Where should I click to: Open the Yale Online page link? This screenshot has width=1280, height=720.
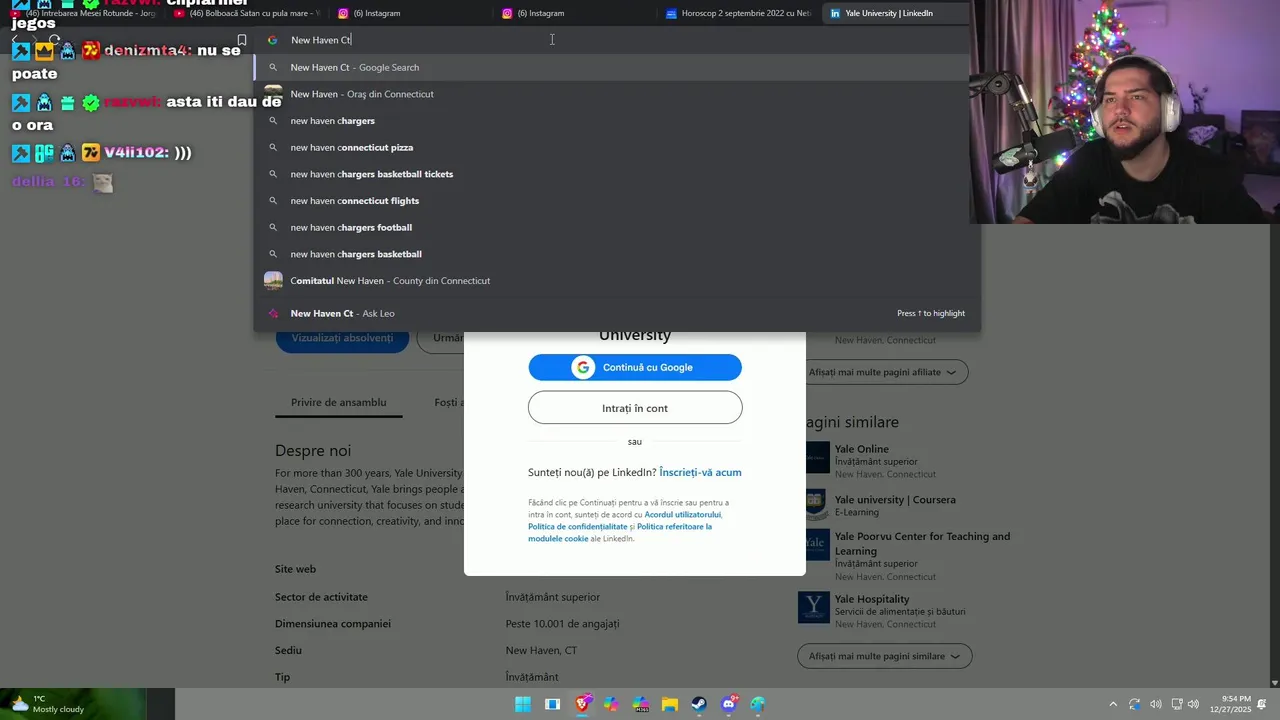pos(862,449)
